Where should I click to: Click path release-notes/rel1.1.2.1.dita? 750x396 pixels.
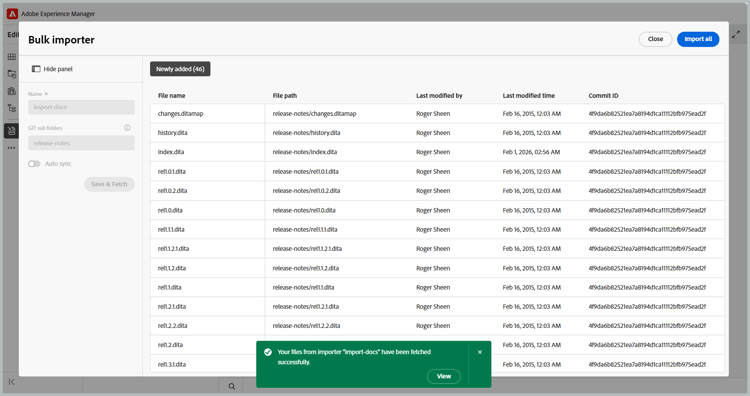click(x=307, y=249)
